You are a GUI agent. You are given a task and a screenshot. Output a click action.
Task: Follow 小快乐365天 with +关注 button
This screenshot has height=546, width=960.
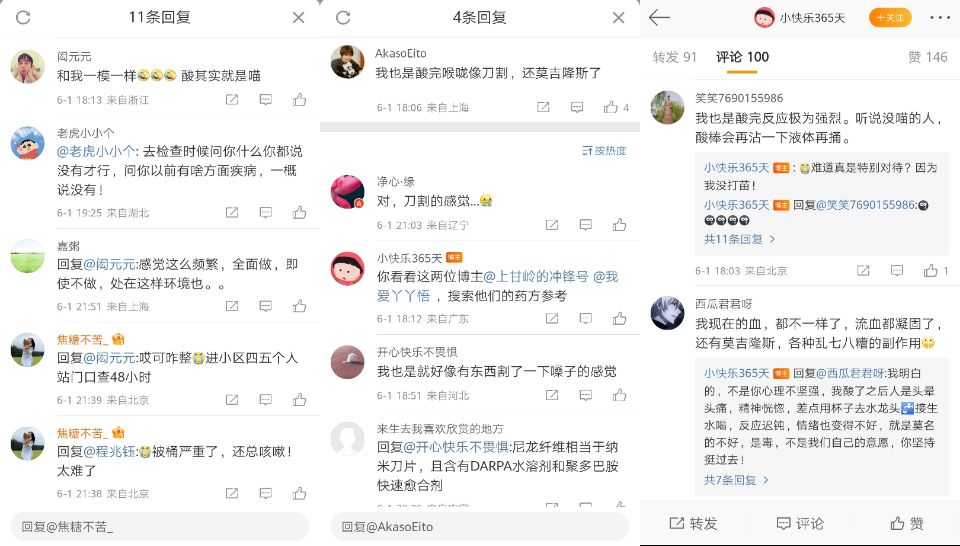(890, 18)
